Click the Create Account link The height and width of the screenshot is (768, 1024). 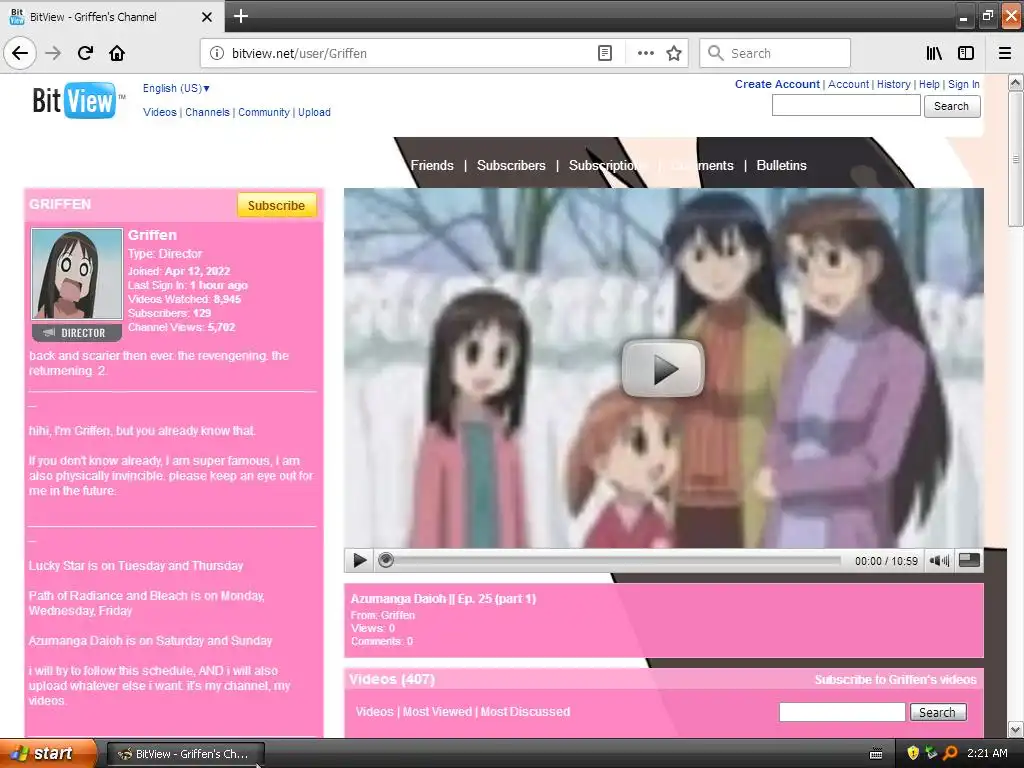[777, 84]
